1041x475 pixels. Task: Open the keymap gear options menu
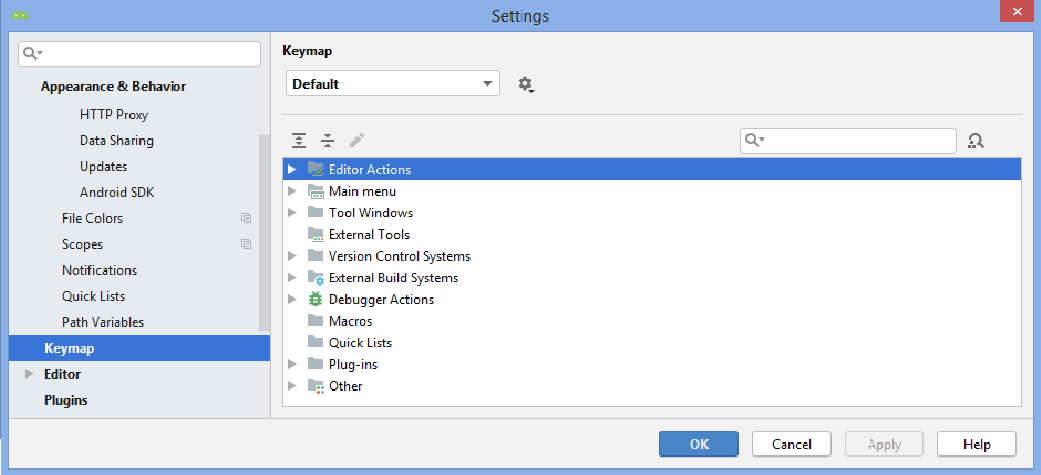(526, 85)
